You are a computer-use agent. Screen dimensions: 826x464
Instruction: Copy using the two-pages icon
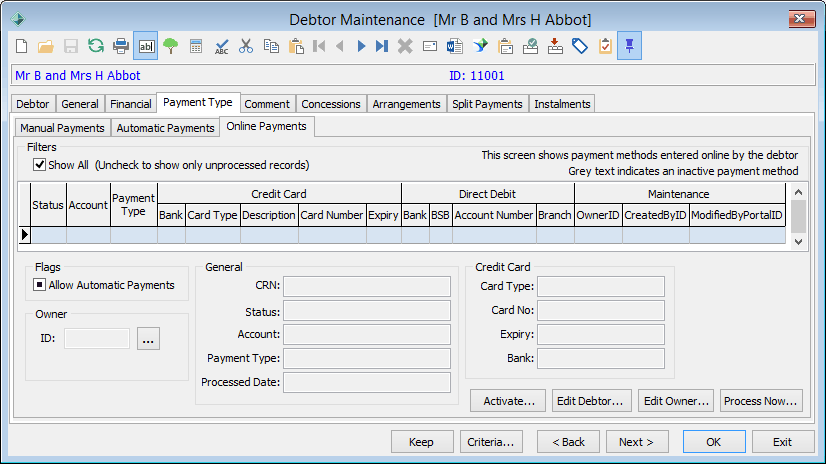pyautogui.click(x=271, y=46)
